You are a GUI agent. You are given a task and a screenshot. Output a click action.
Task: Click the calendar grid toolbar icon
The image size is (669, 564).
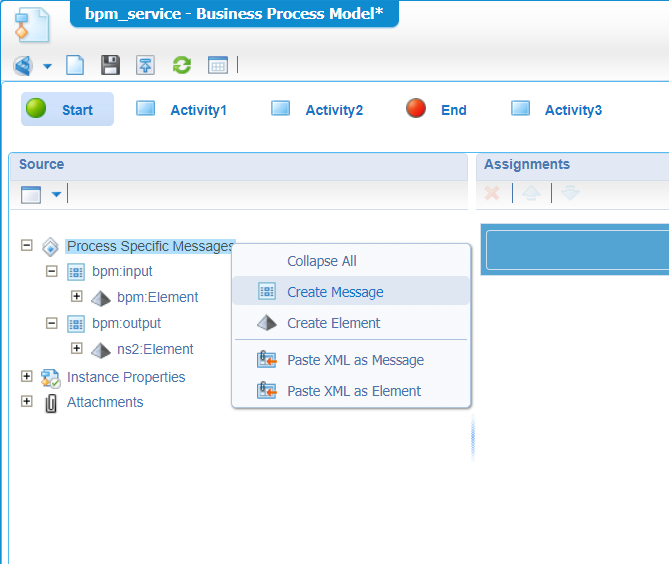pyautogui.click(x=218, y=66)
